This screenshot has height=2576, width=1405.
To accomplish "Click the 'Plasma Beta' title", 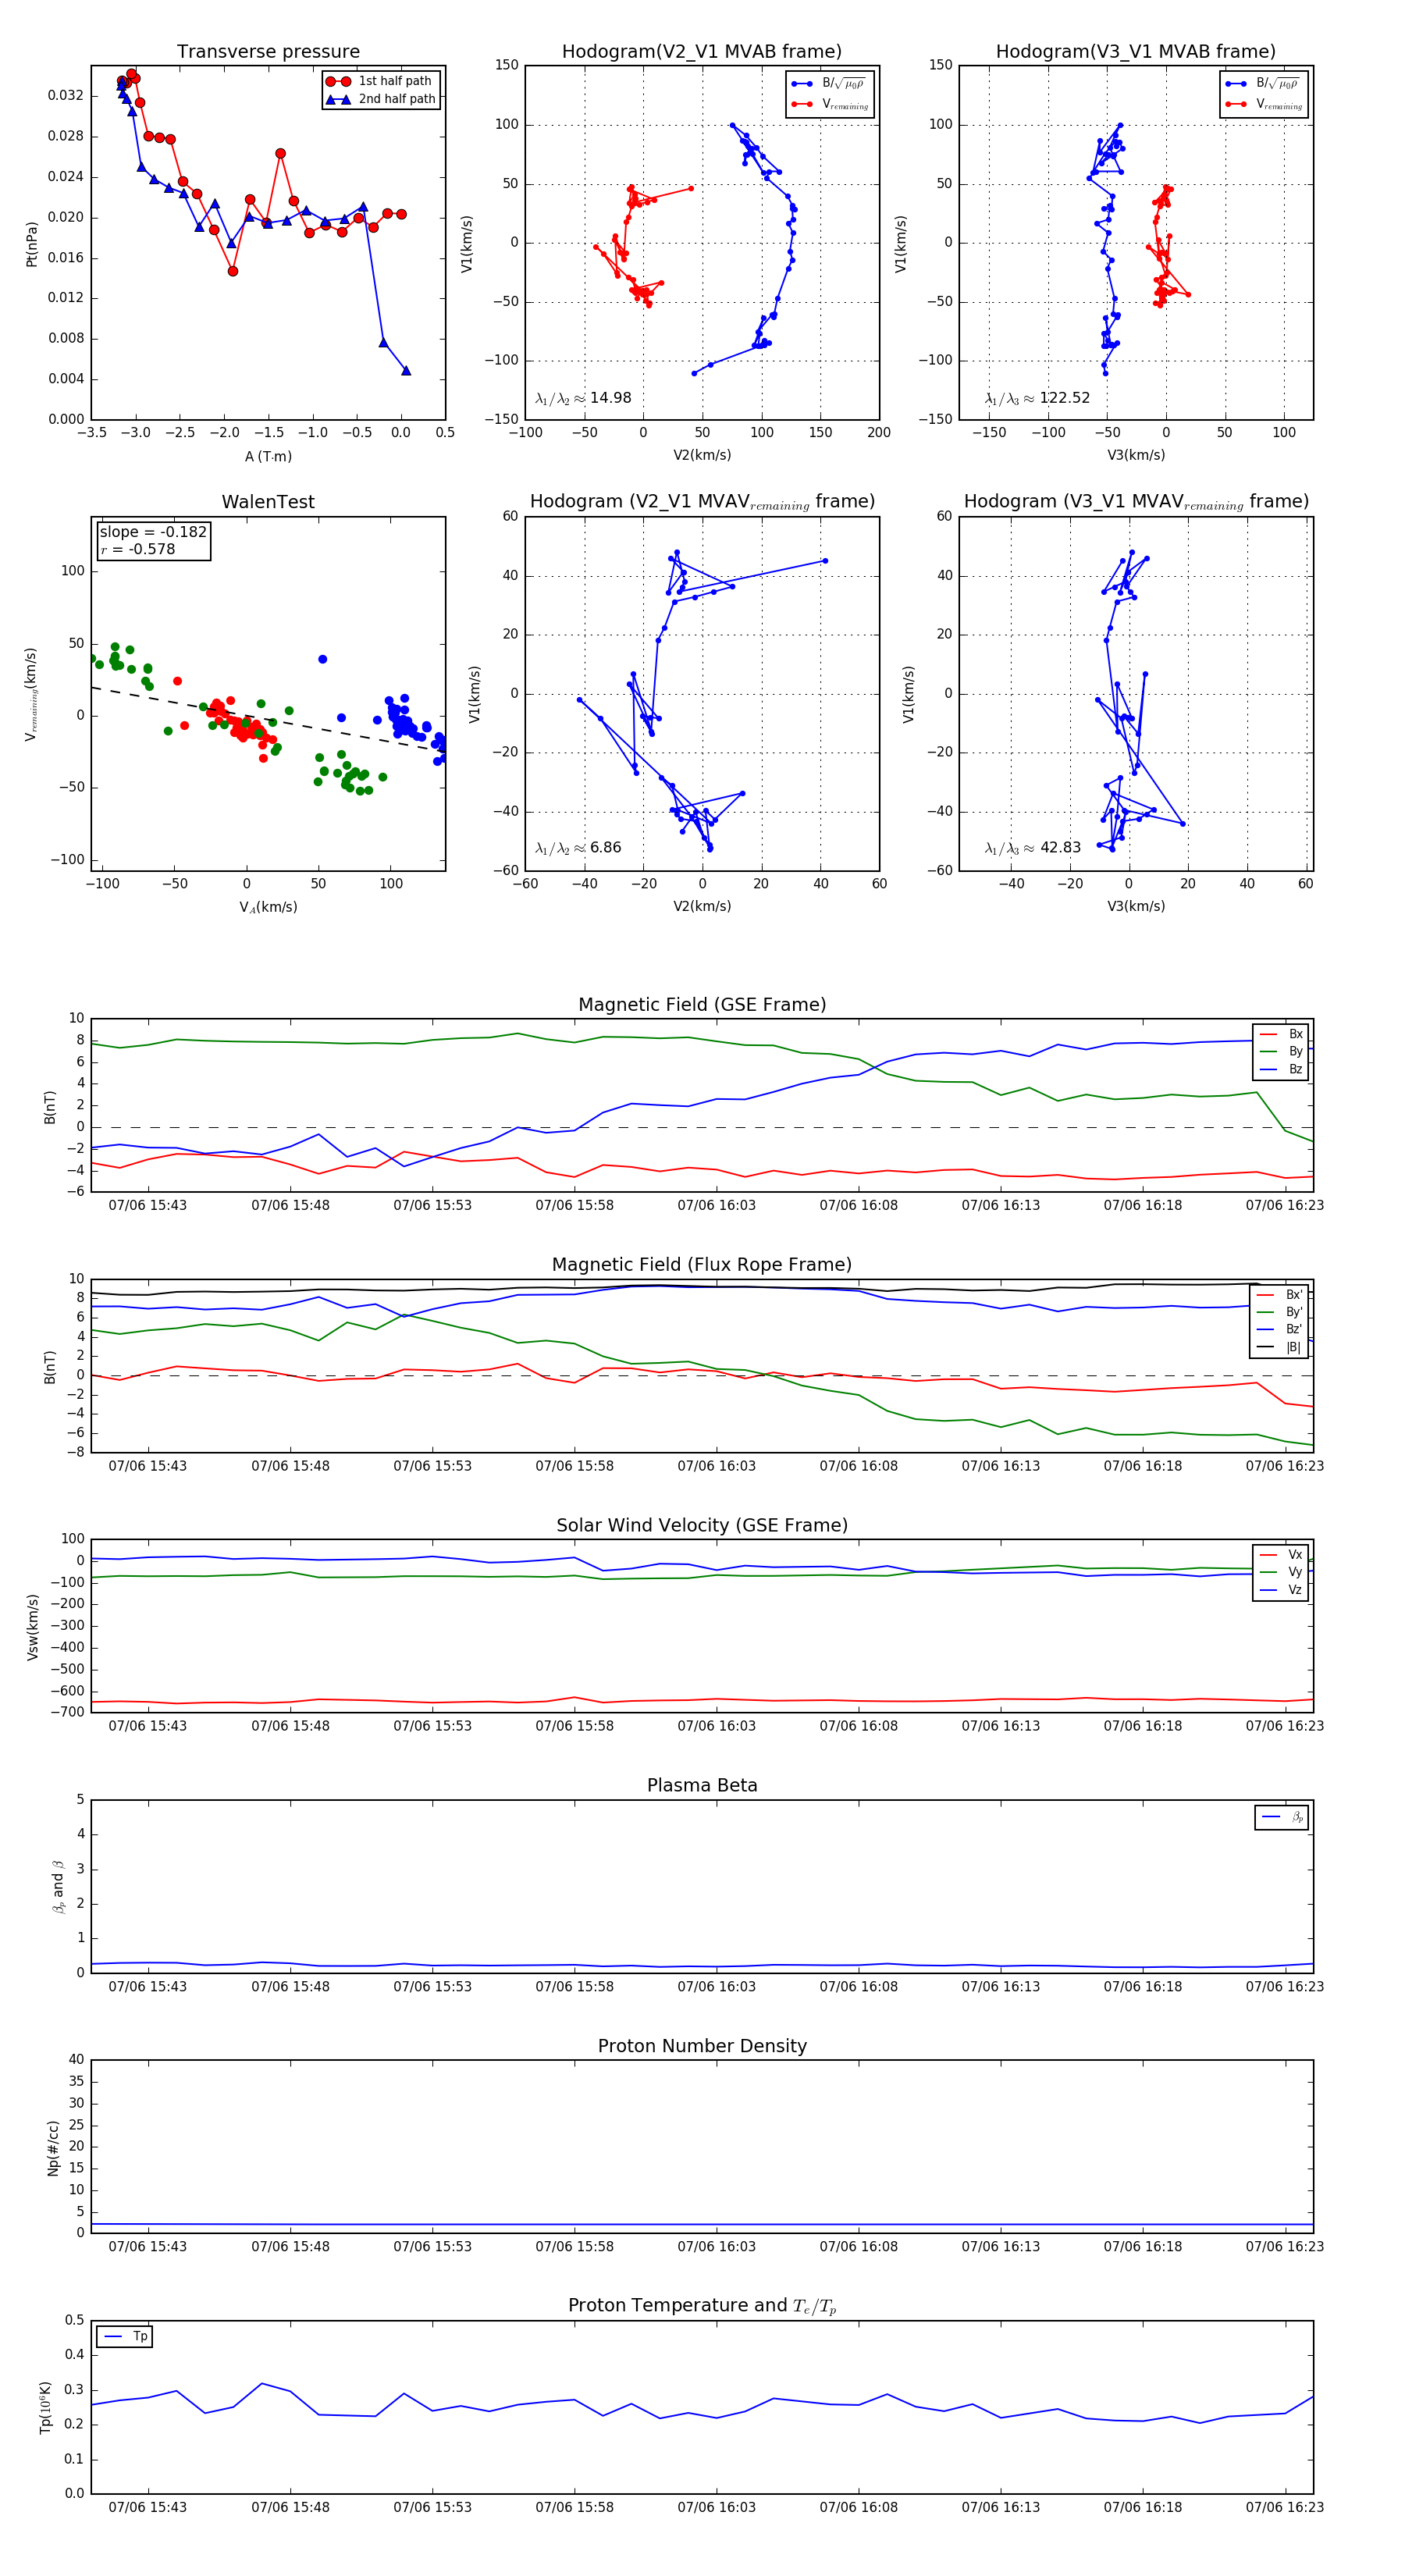I will [702, 1785].
